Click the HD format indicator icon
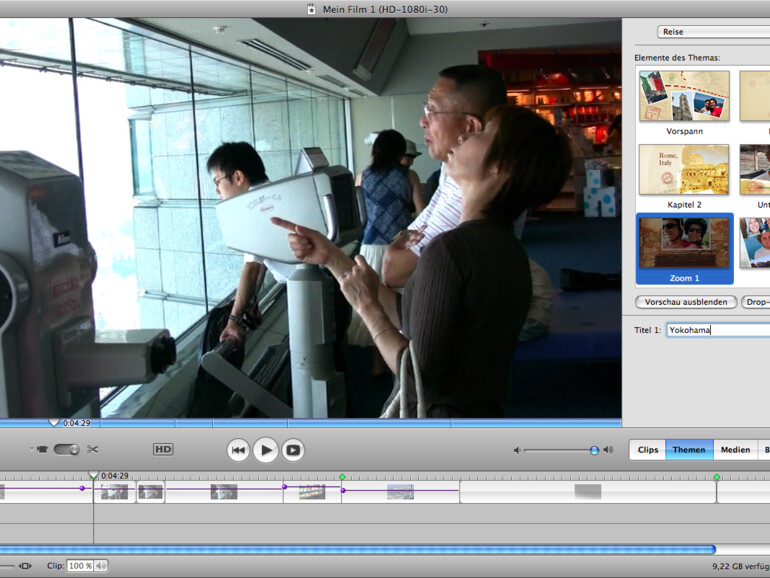The width and height of the screenshot is (770, 578). (163, 450)
